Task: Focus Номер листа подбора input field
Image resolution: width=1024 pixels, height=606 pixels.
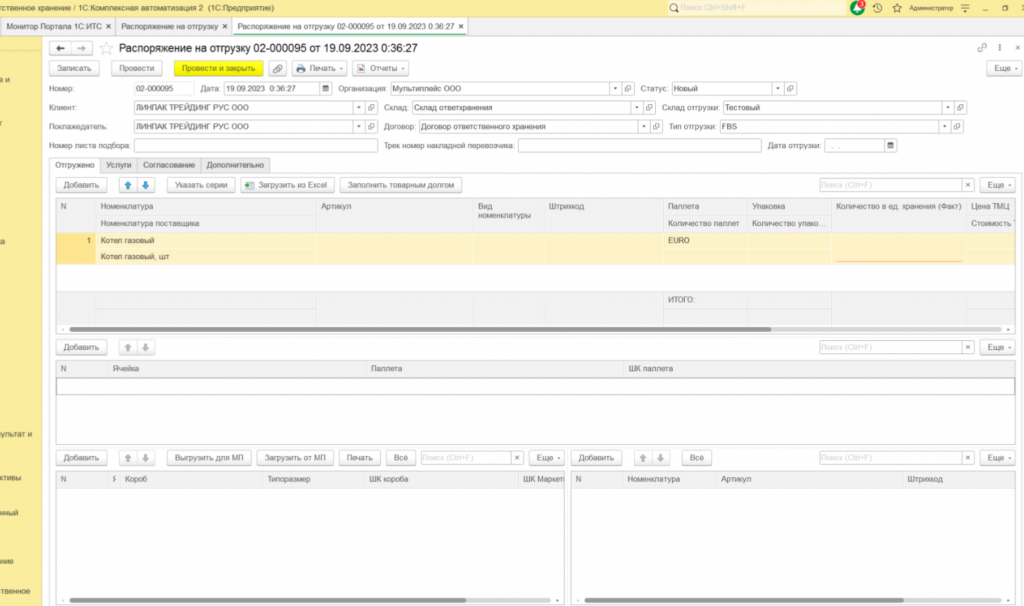Action: (255, 146)
